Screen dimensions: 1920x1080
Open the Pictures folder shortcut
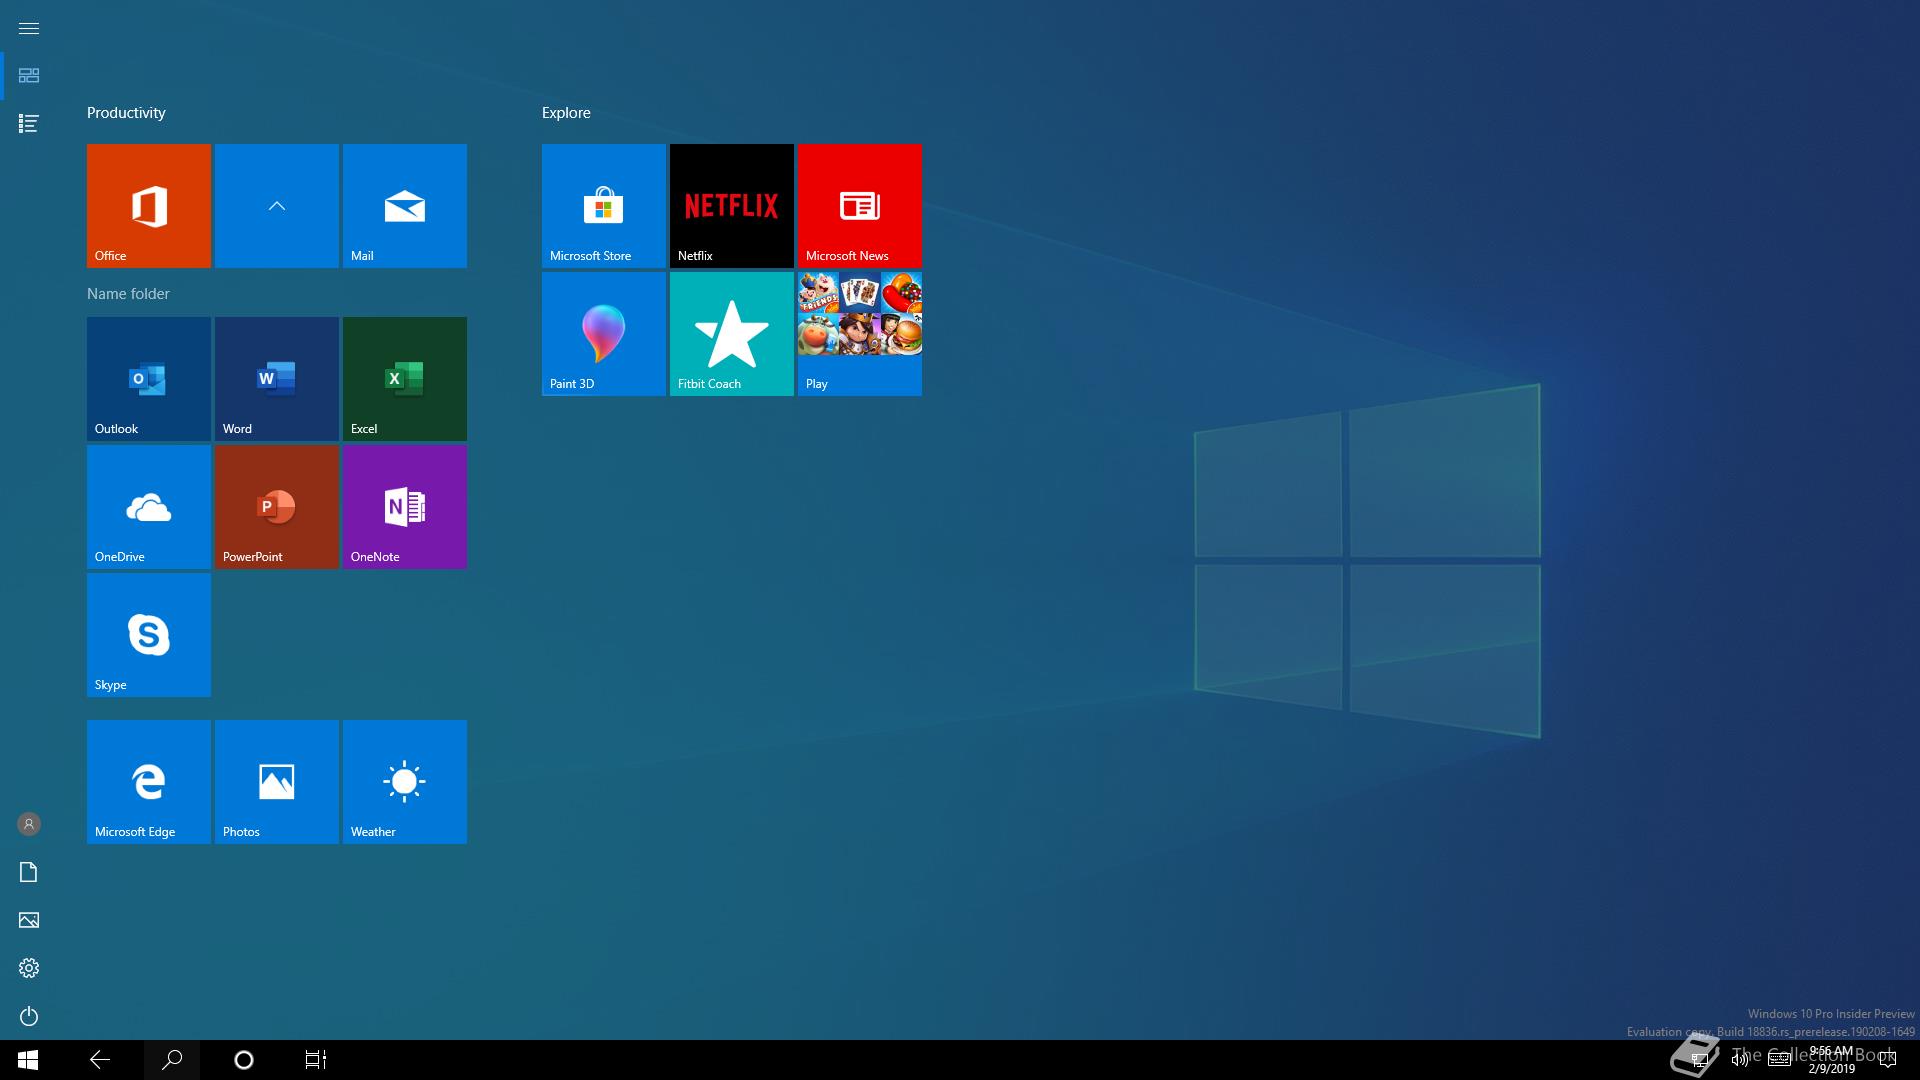[29, 920]
